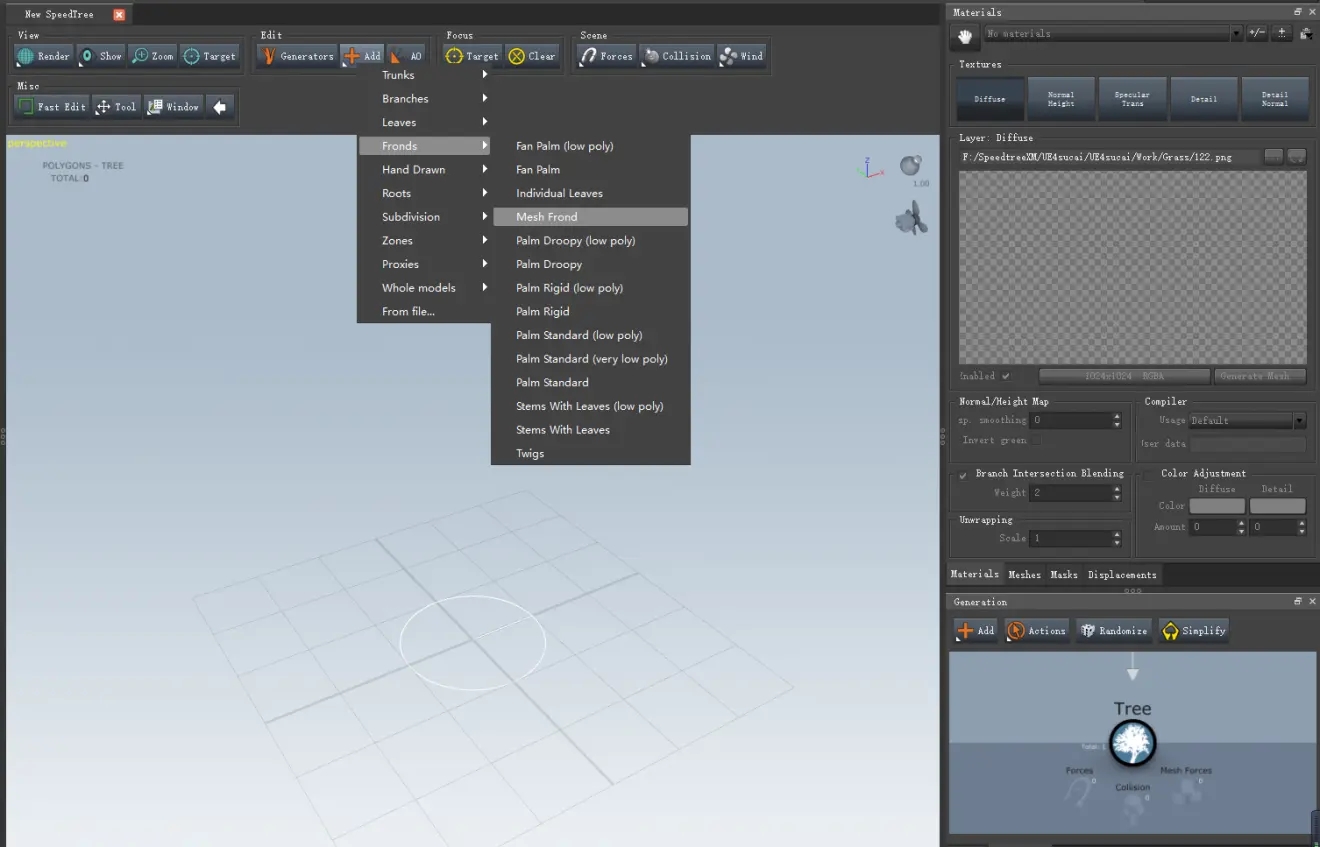Expand the Whole models submenu
1320x847 pixels.
click(x=425, y=288)
